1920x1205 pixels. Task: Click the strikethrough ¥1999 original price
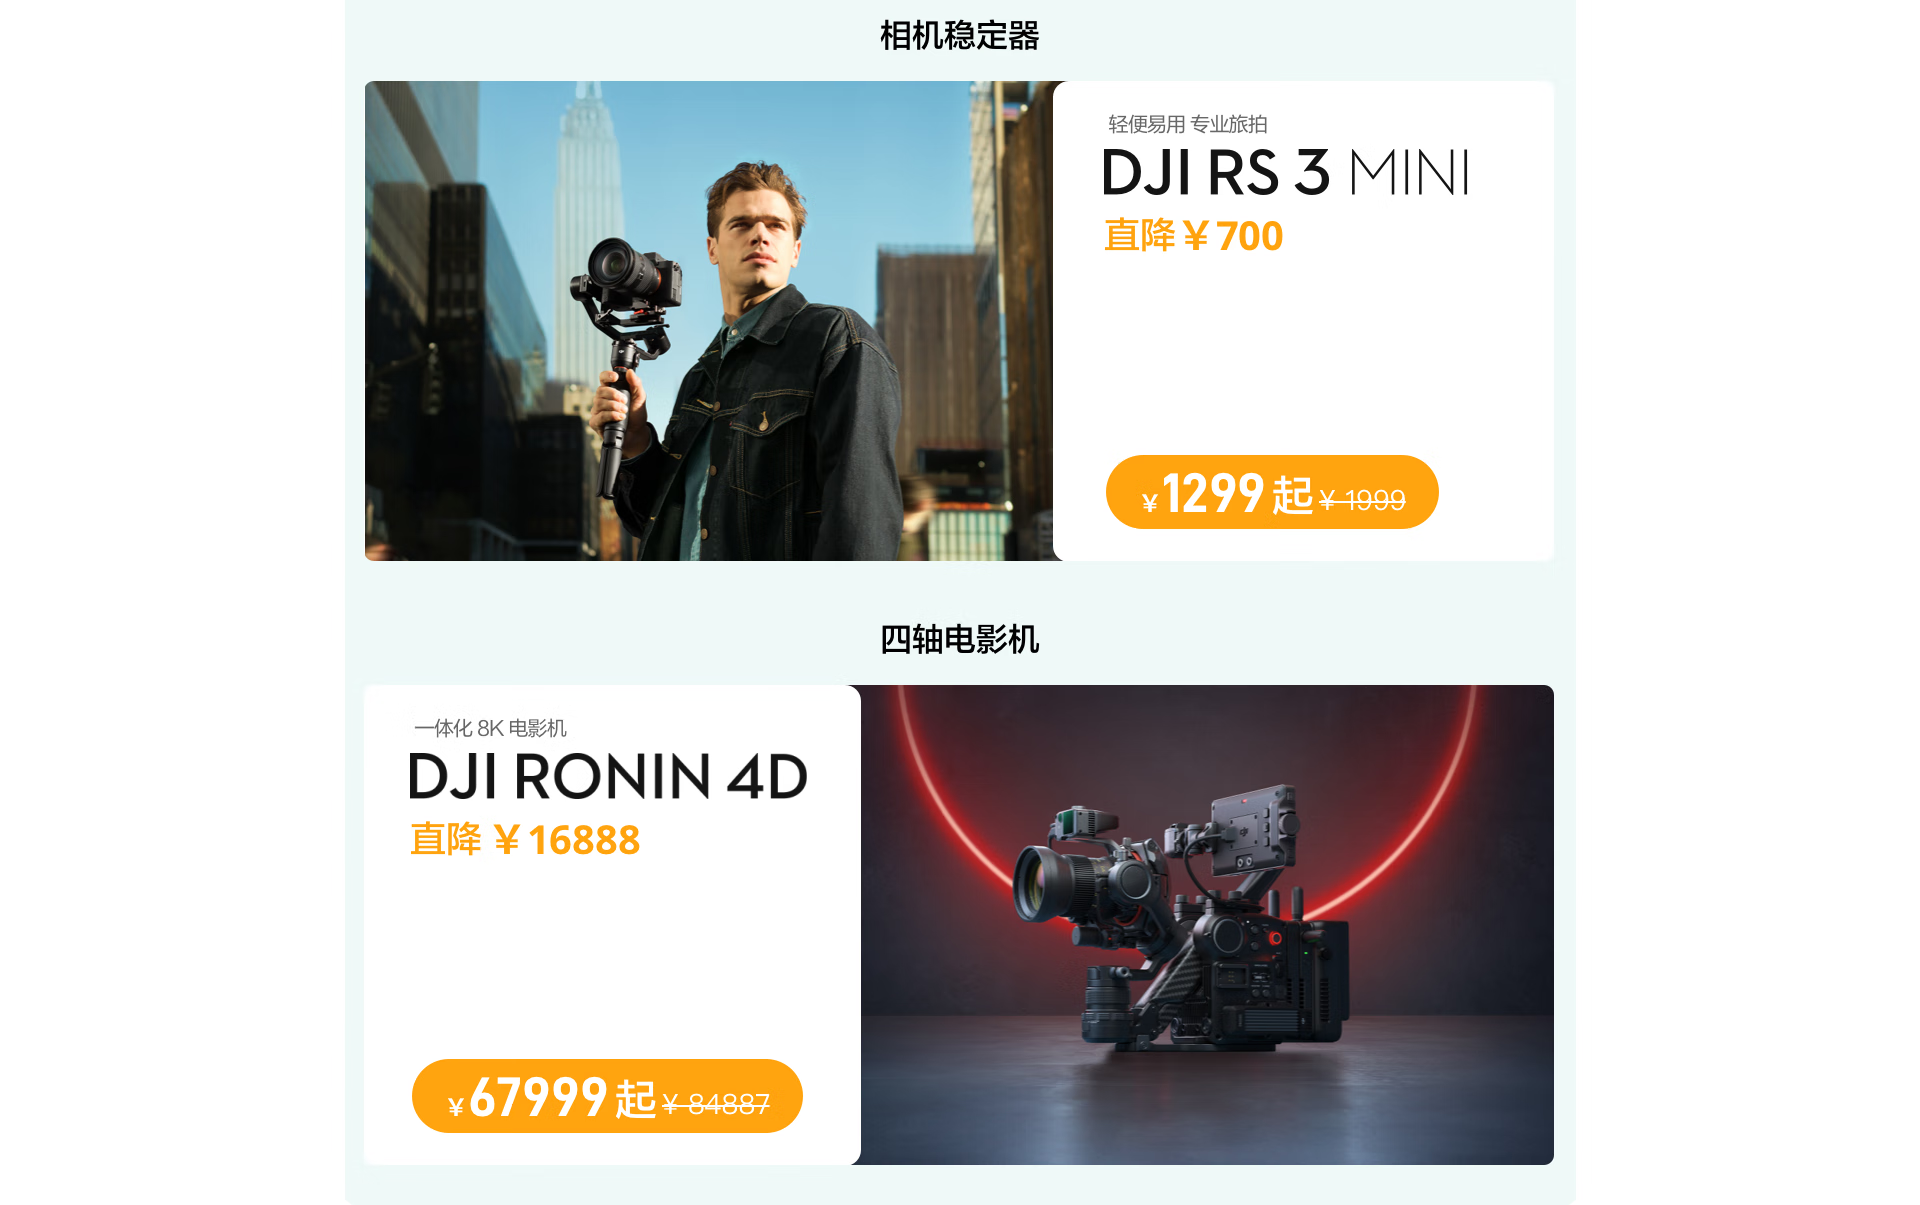click(1362, 499)
